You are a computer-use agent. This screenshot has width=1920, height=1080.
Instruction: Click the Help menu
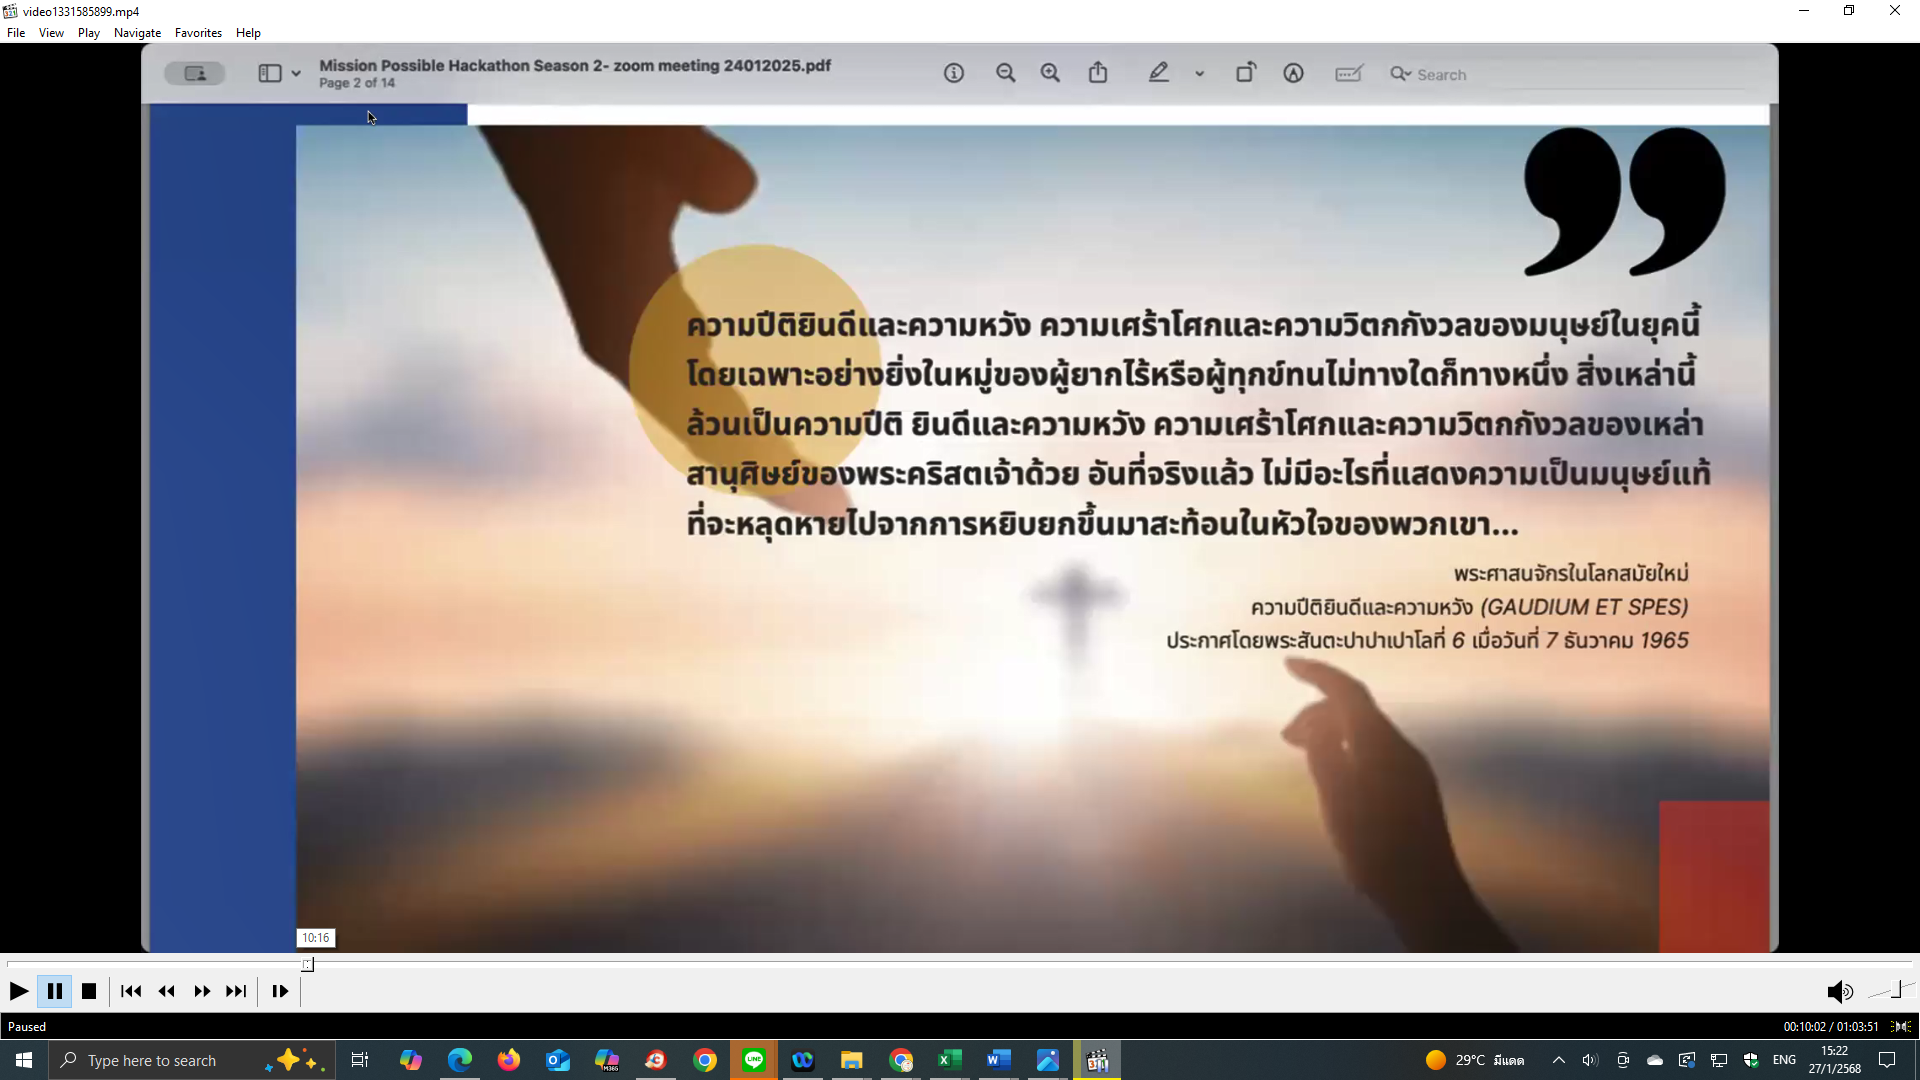248,33
